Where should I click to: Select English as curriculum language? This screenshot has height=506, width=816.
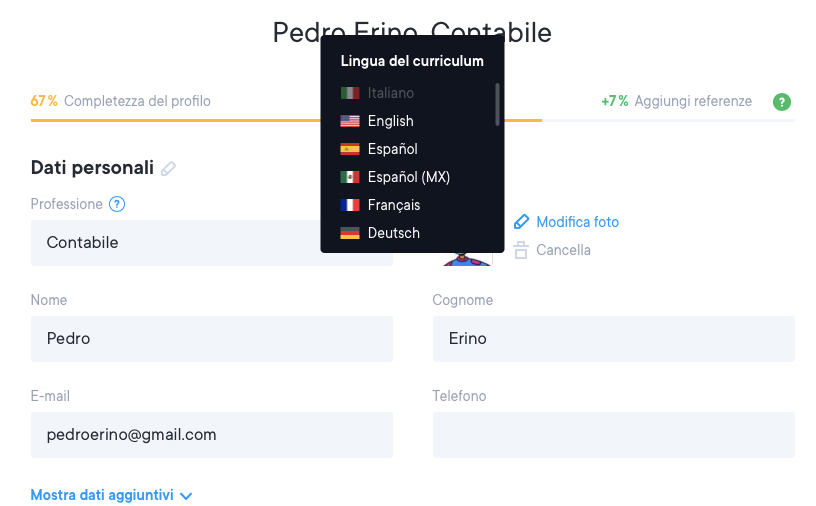pos(390,121)
